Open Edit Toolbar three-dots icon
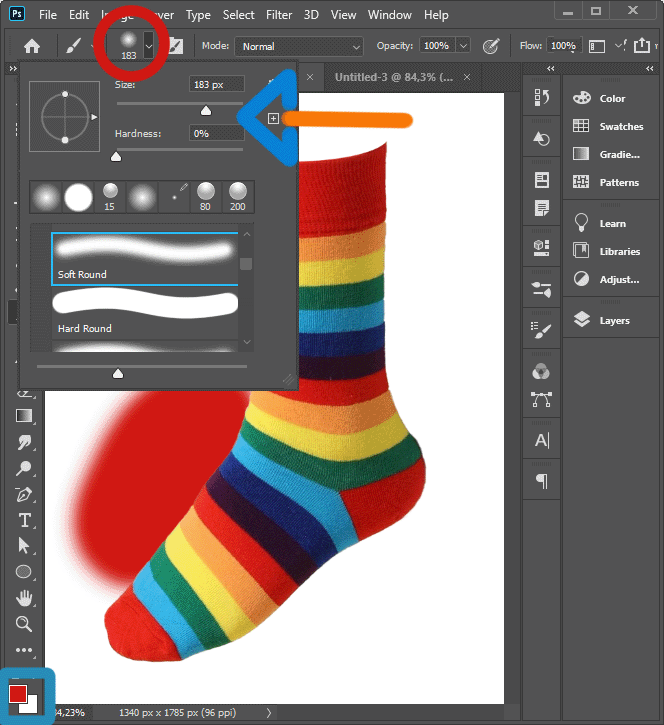The image size is (664, 725). pyautogui.click(x=24, y=650)
